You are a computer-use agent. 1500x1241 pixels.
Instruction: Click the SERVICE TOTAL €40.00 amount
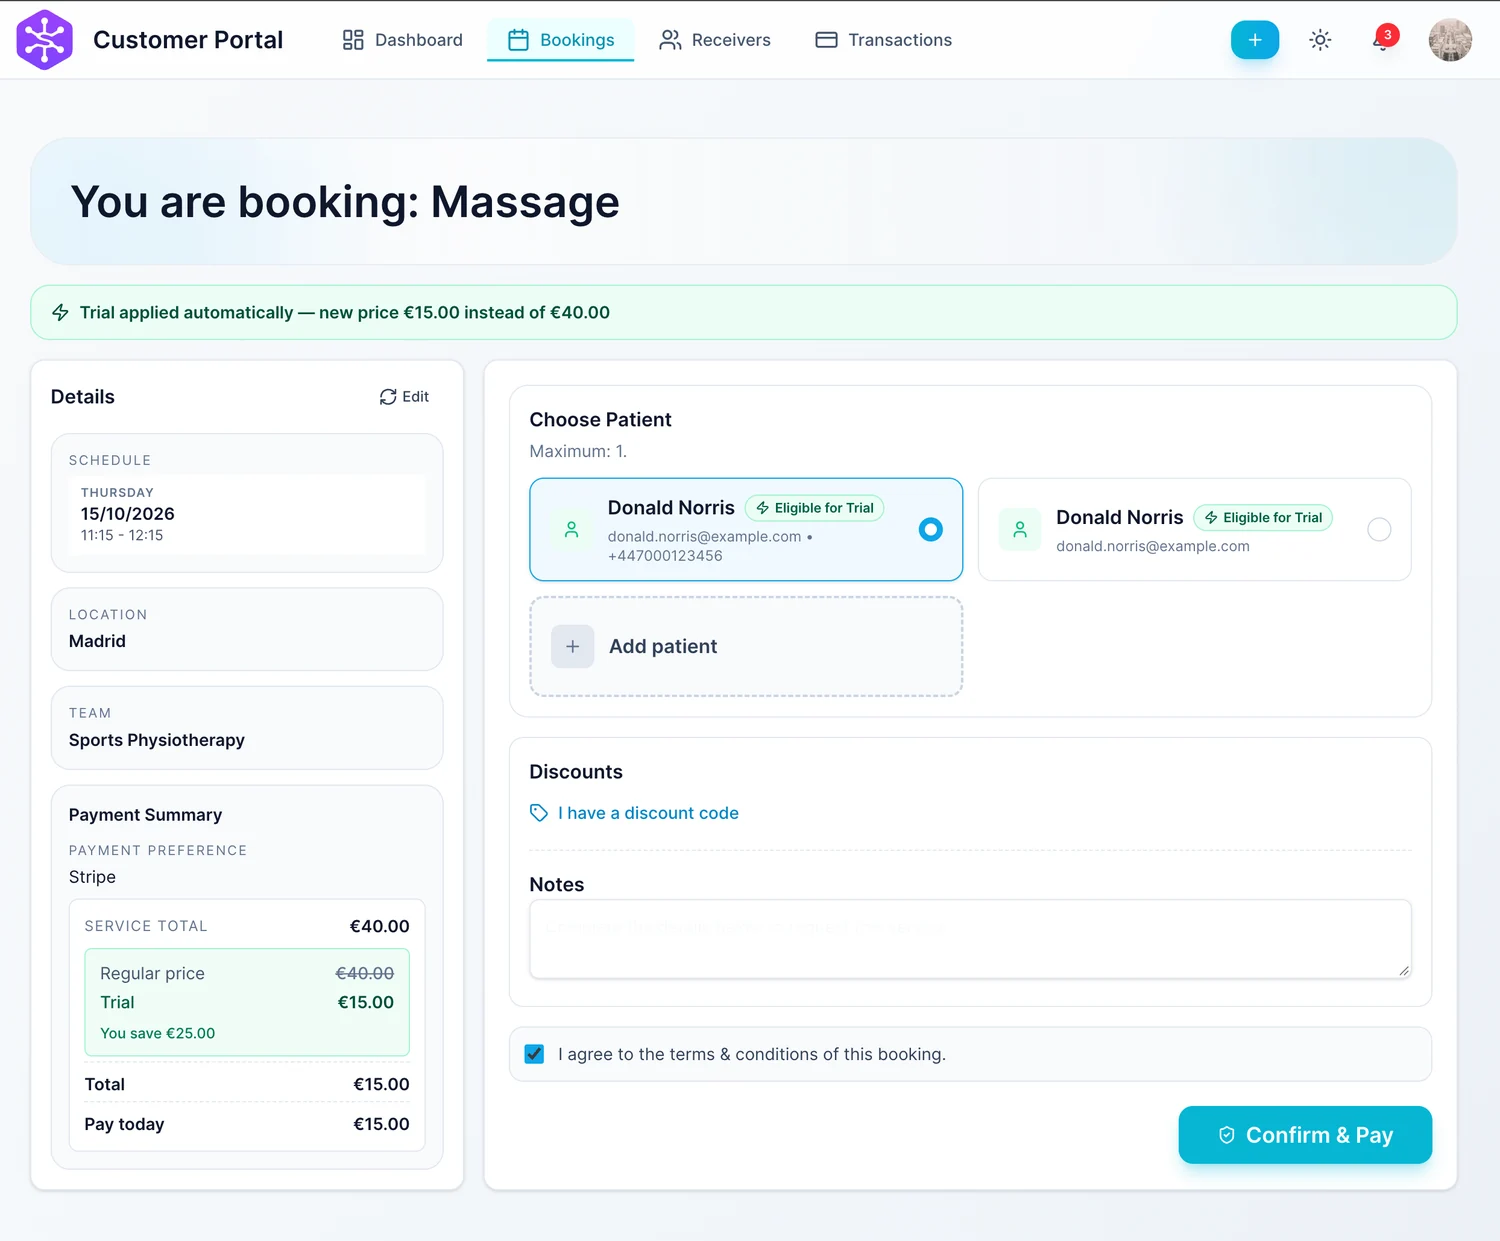pos(379,926)
